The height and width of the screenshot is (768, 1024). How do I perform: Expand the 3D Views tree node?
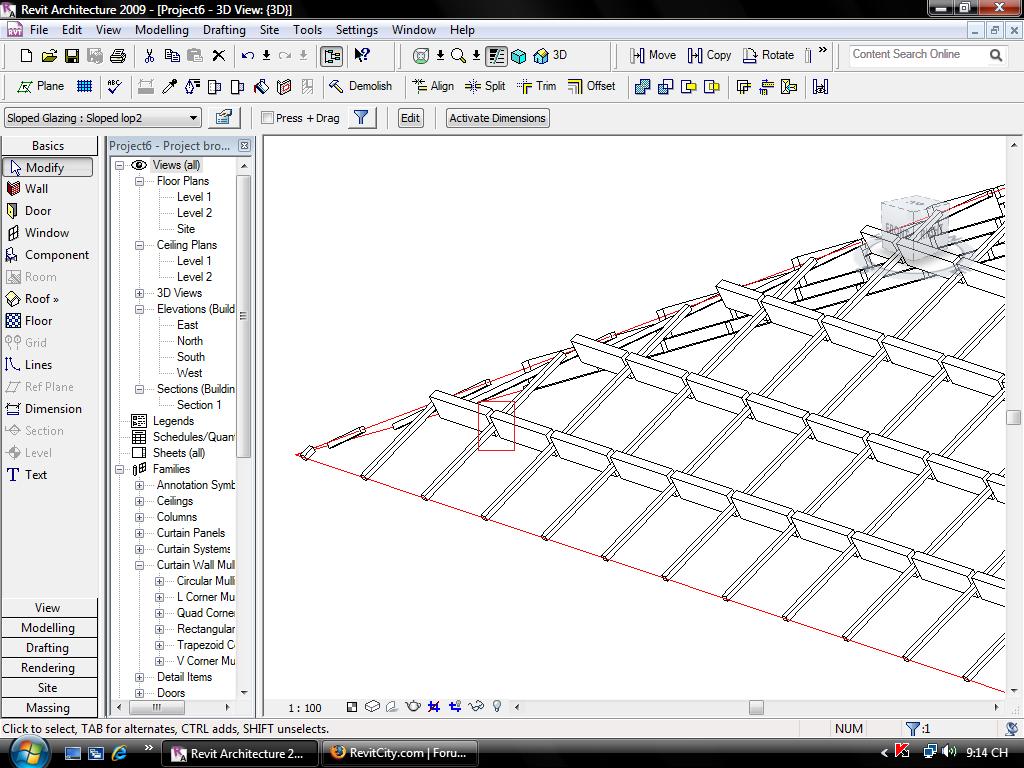click(140, 293)
